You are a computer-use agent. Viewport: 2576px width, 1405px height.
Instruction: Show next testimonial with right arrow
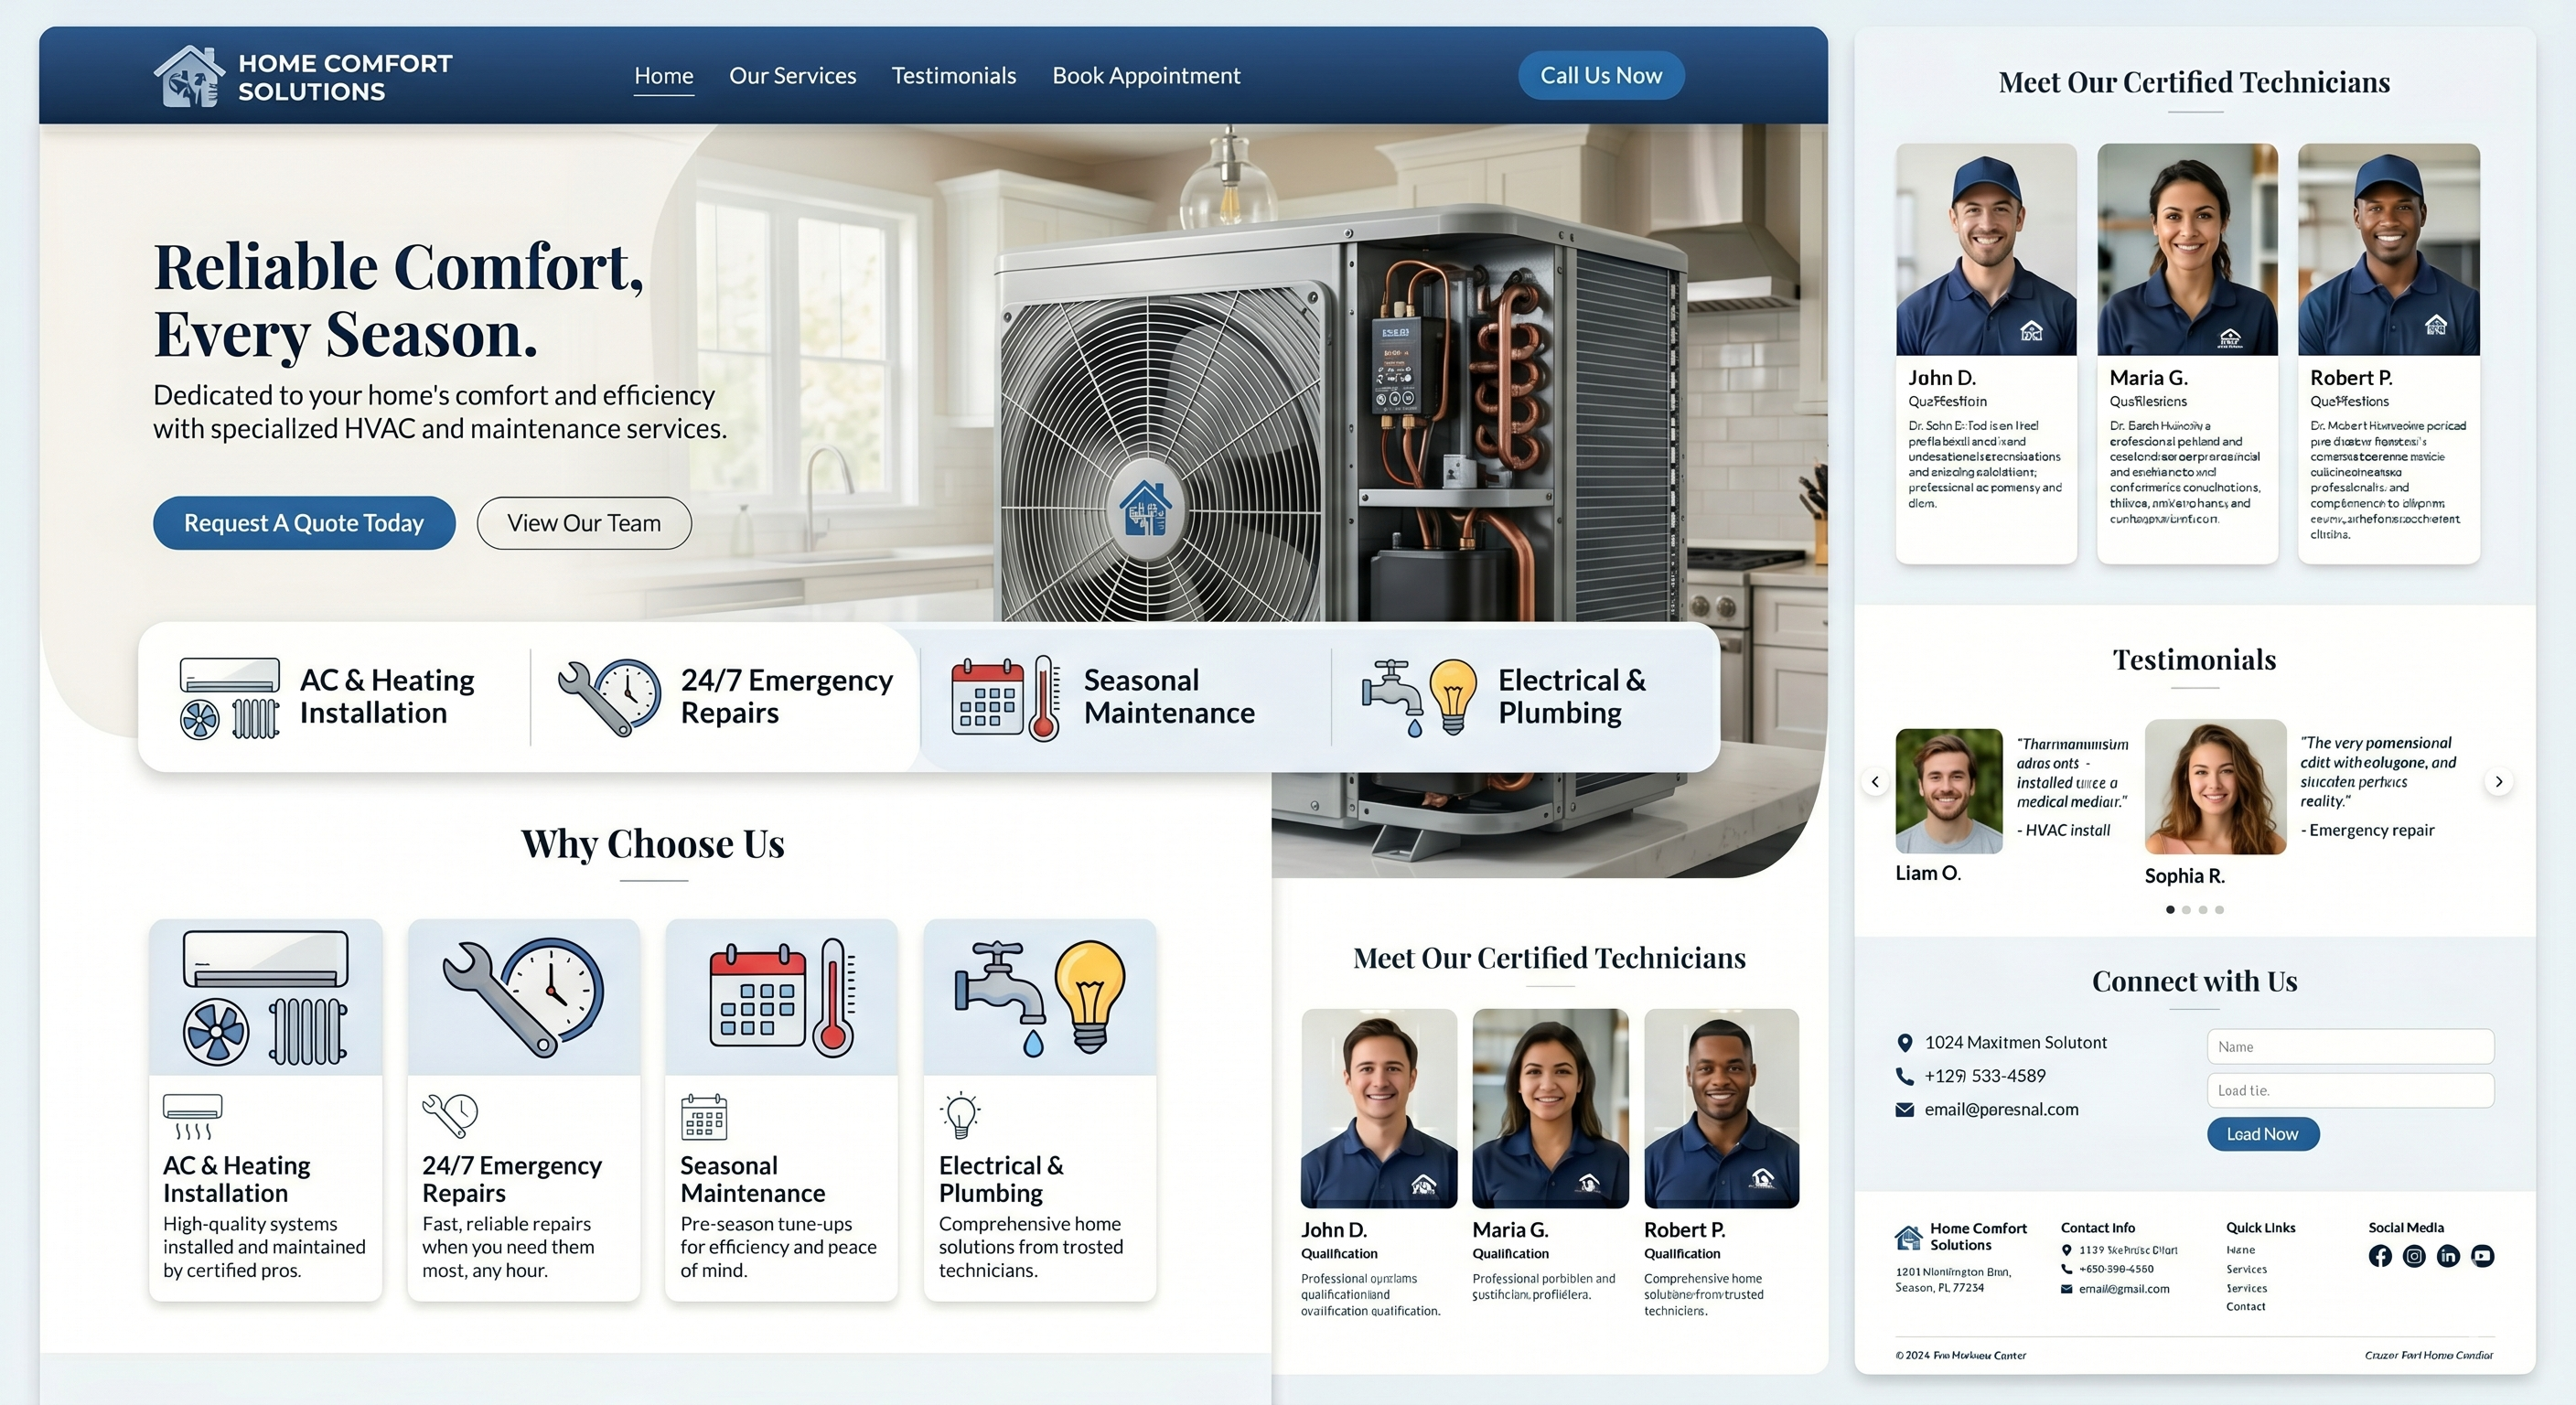click(2499, 782)
